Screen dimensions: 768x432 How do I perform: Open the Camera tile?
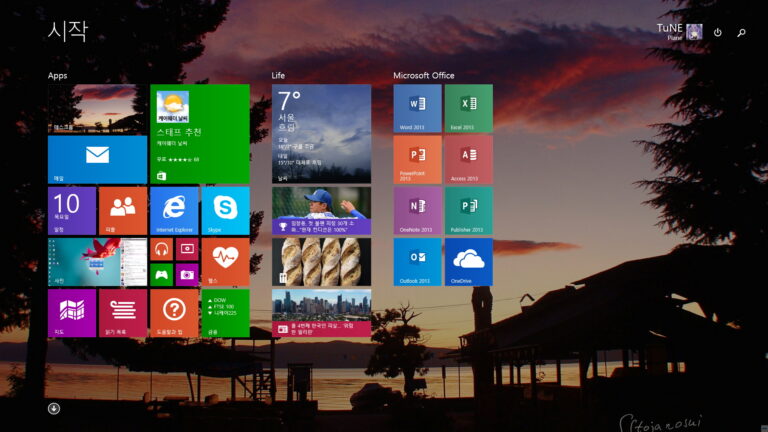click(x=187, y=275)
